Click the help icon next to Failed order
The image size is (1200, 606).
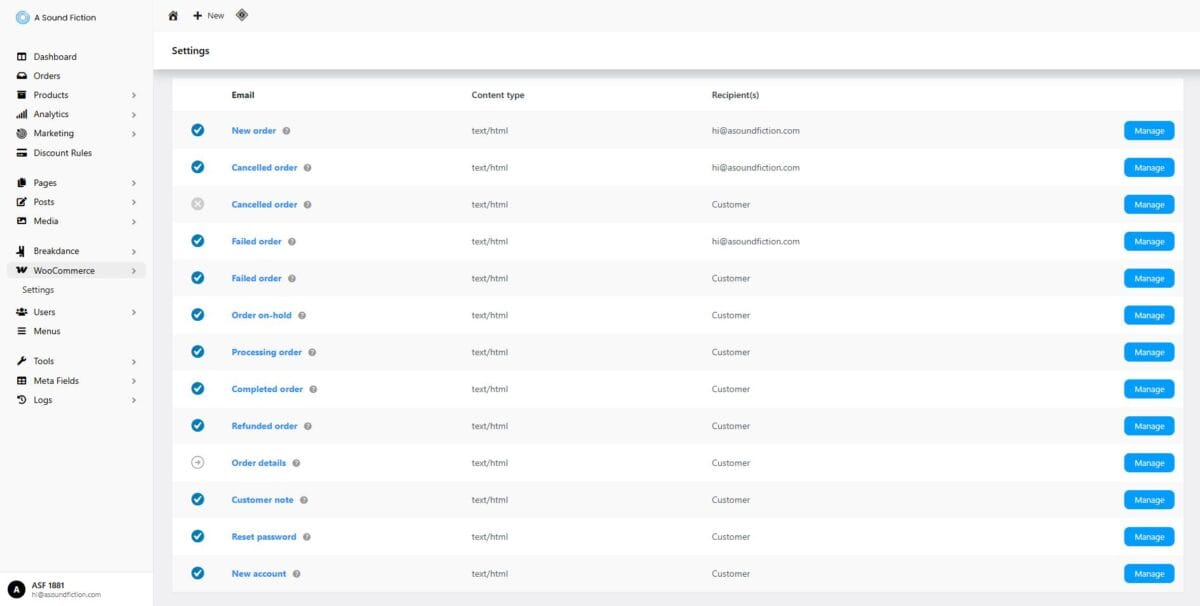292,241
